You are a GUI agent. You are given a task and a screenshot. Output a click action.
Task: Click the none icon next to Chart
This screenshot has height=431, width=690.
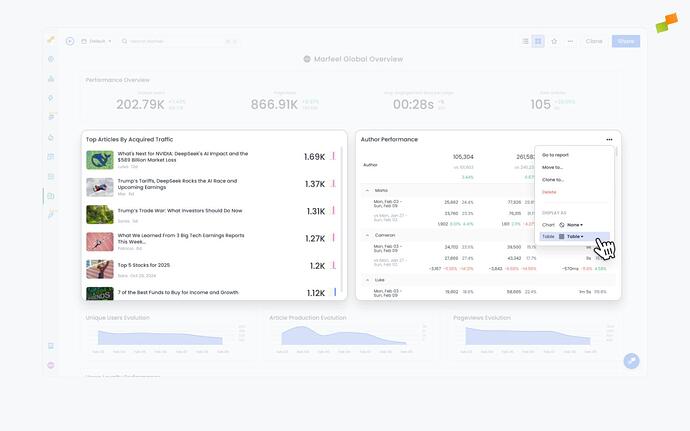(x=562, y=225)
